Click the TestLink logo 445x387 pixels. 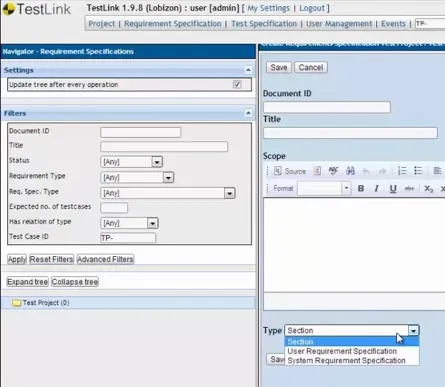[x=36, y=9]
